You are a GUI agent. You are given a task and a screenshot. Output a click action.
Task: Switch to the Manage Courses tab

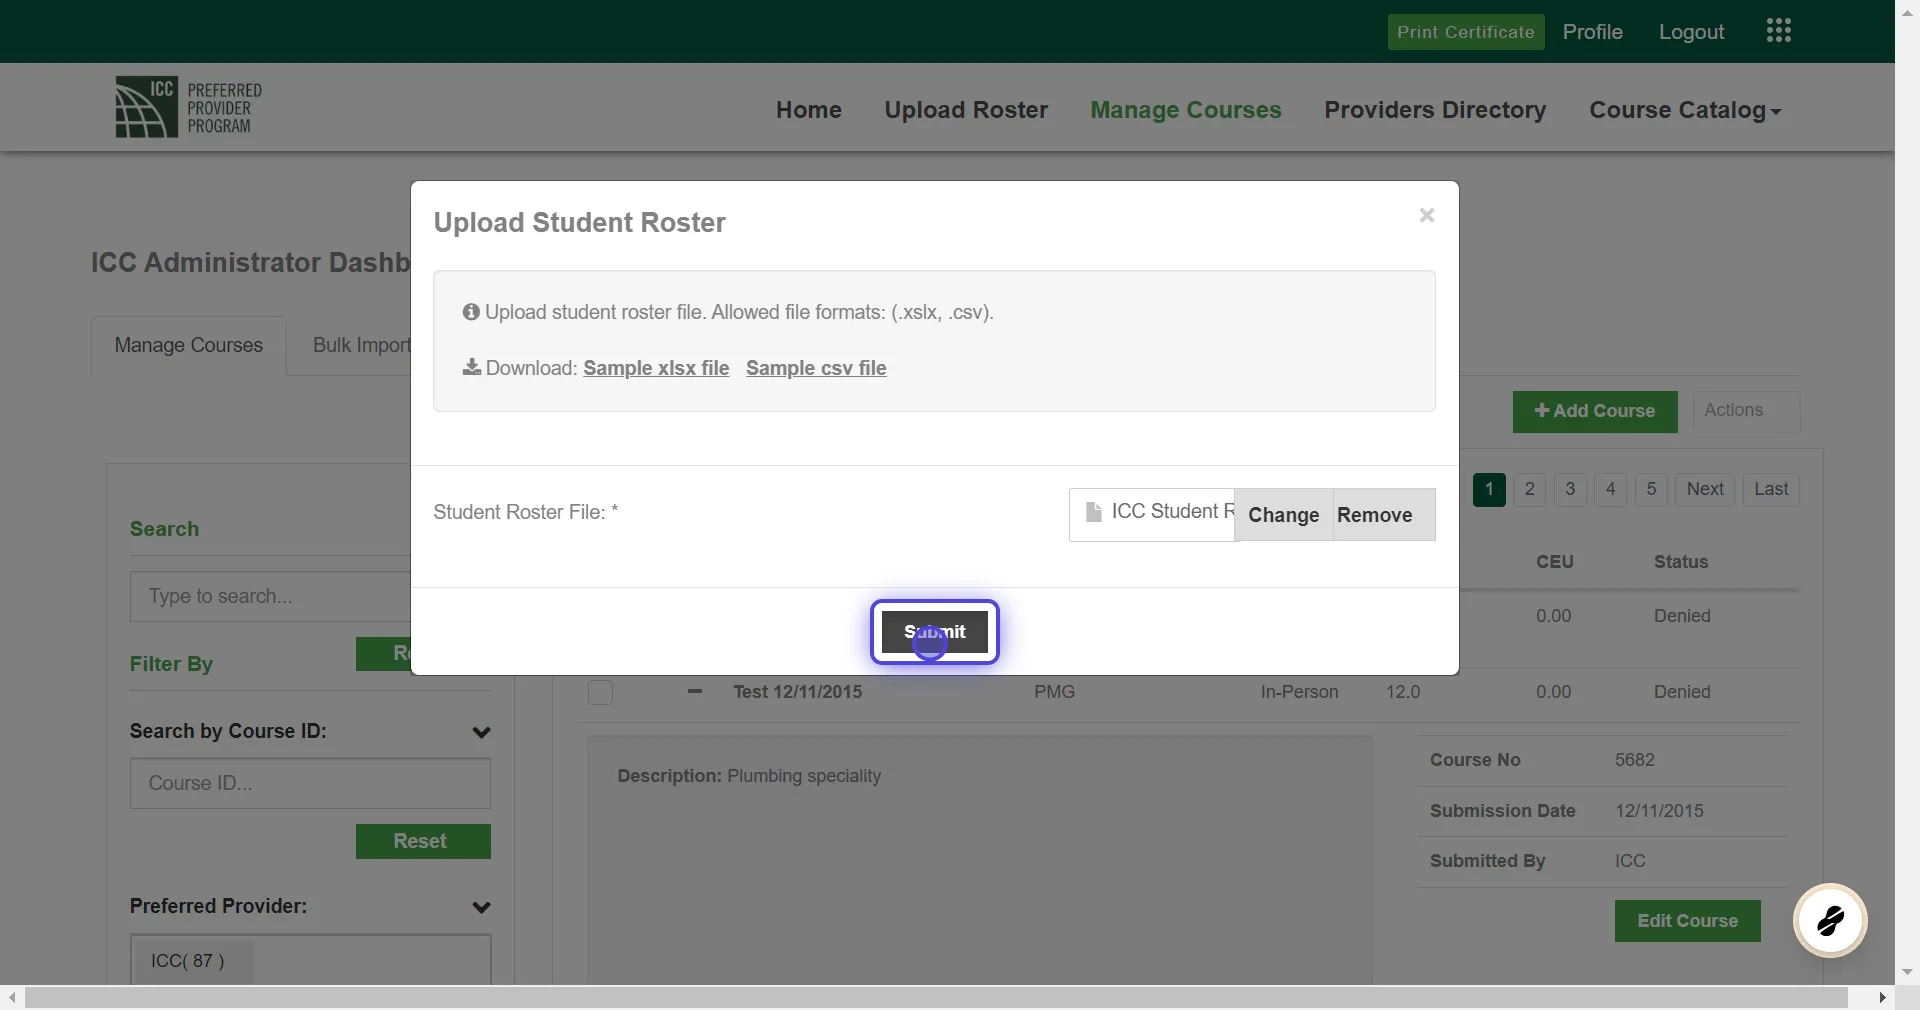(x=189, y=345)
